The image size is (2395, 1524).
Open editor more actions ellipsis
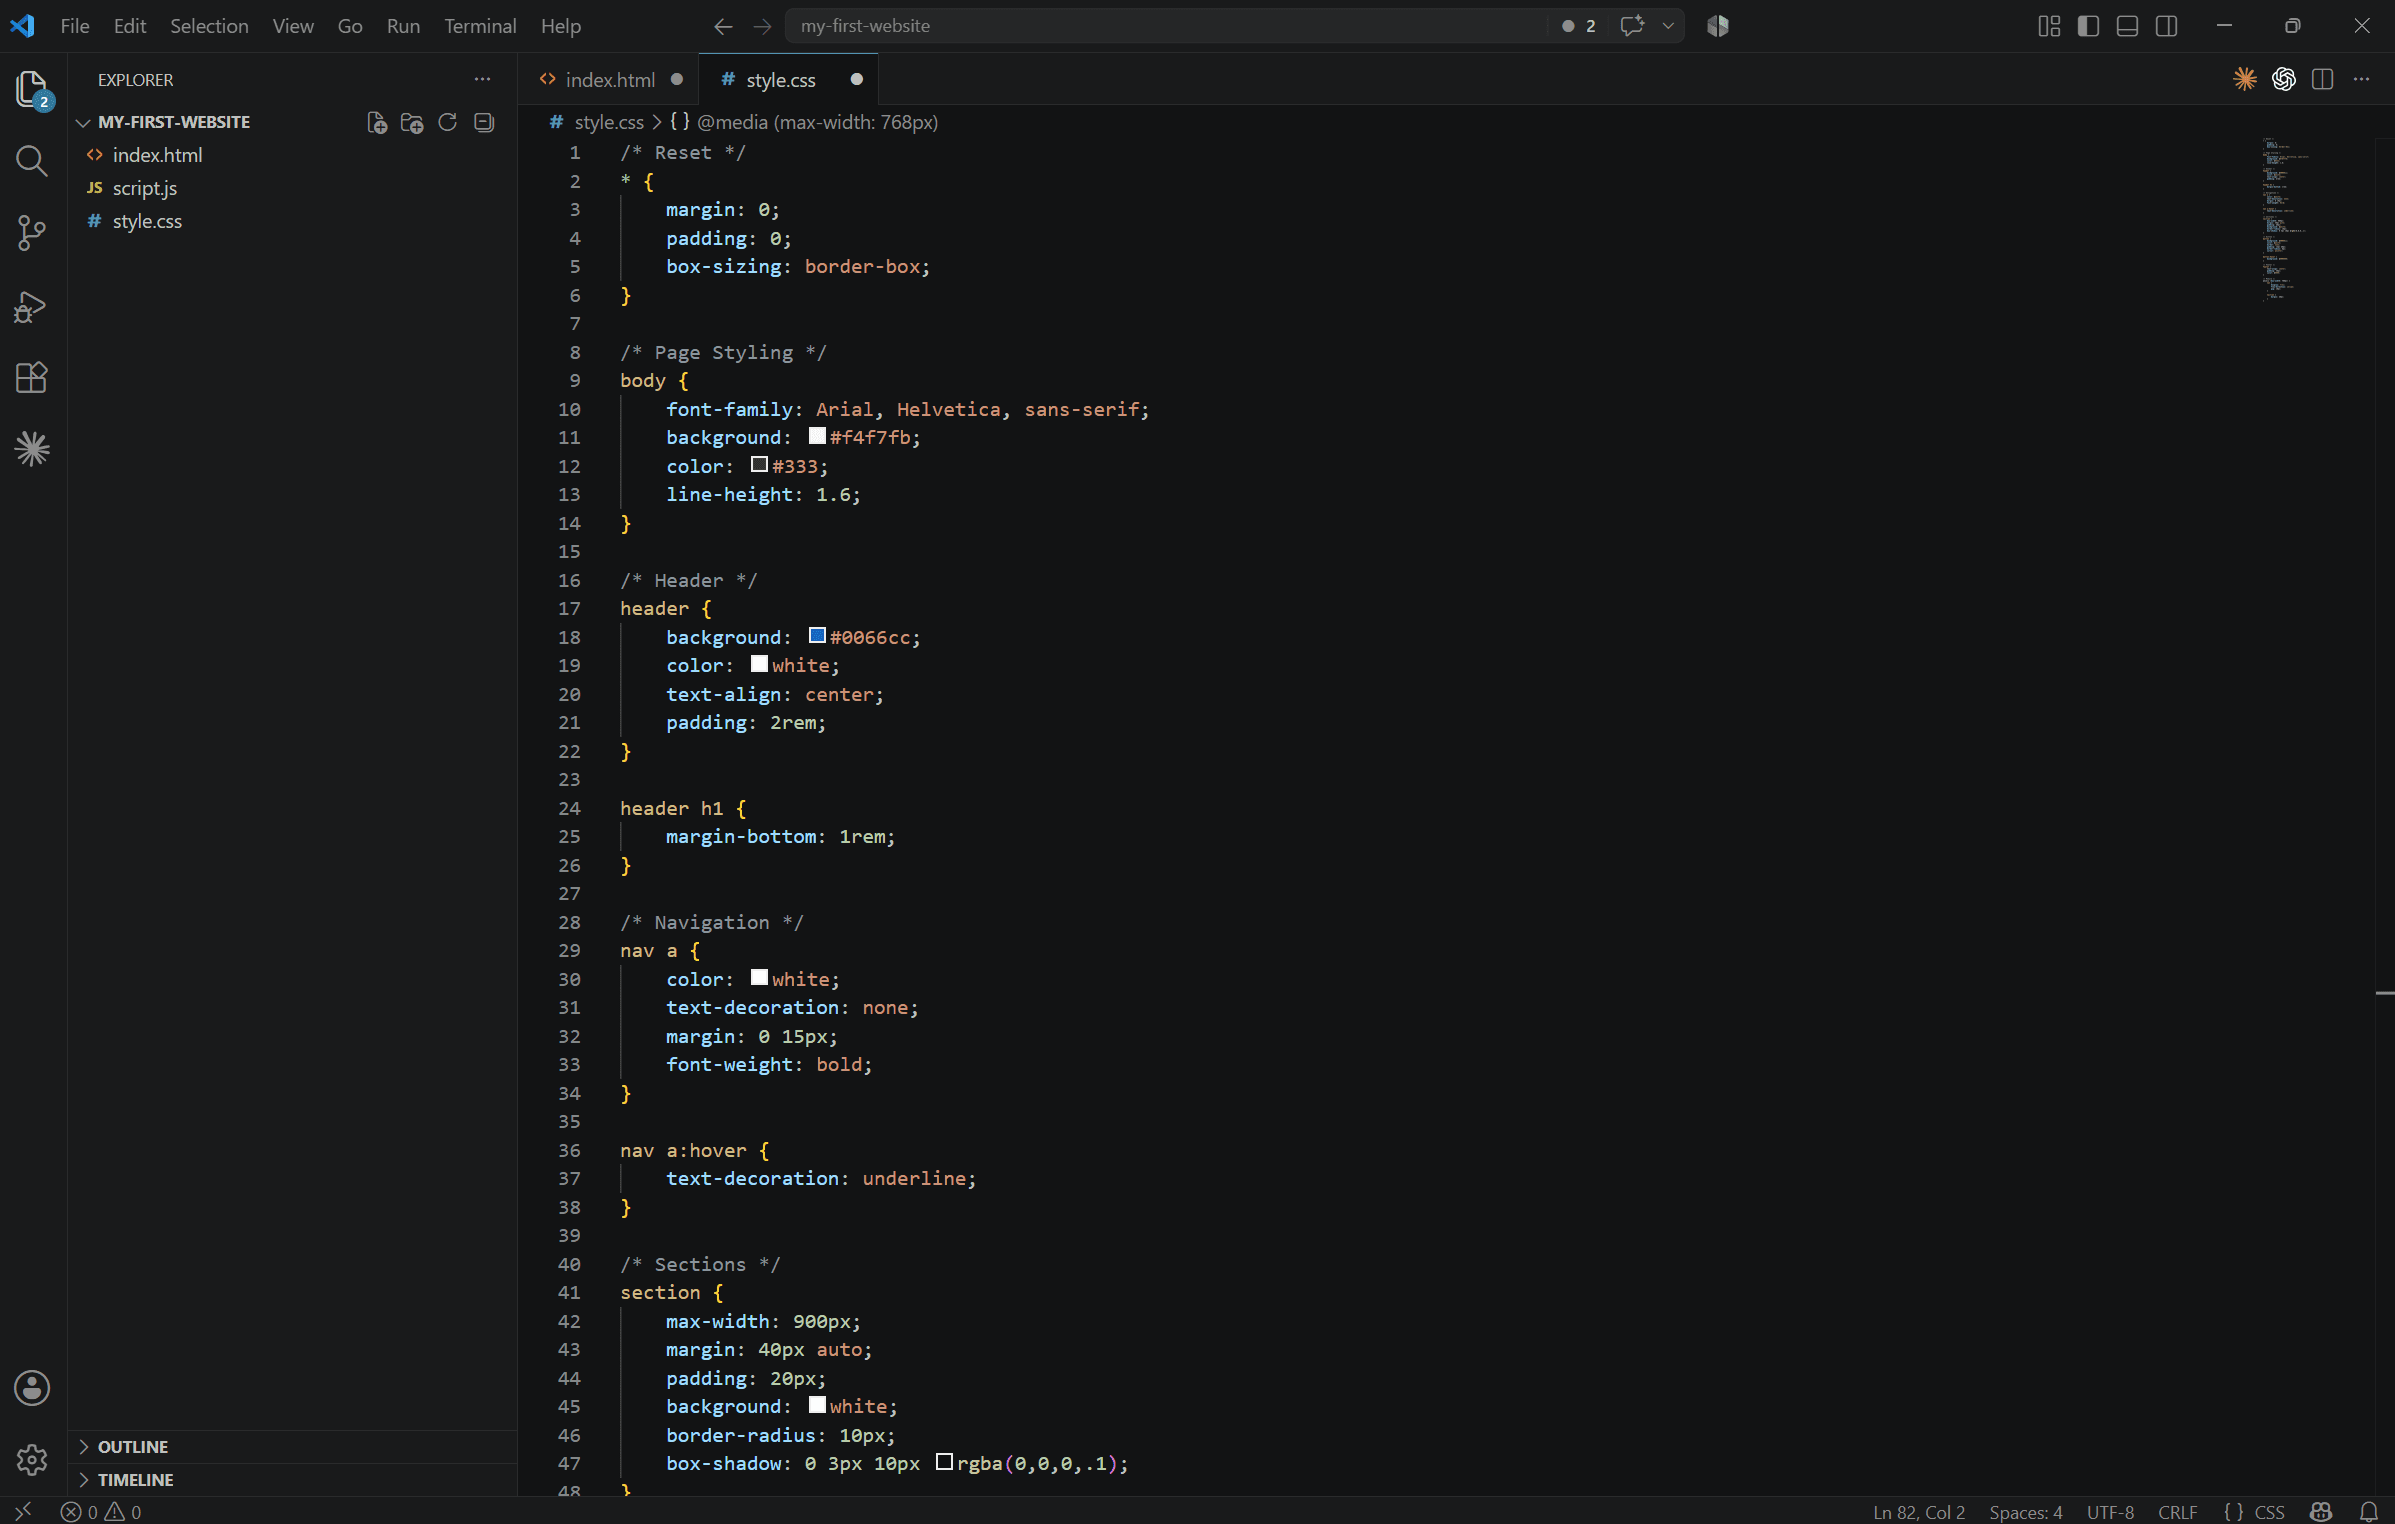pyautogui.click(x=2362, y=79)
